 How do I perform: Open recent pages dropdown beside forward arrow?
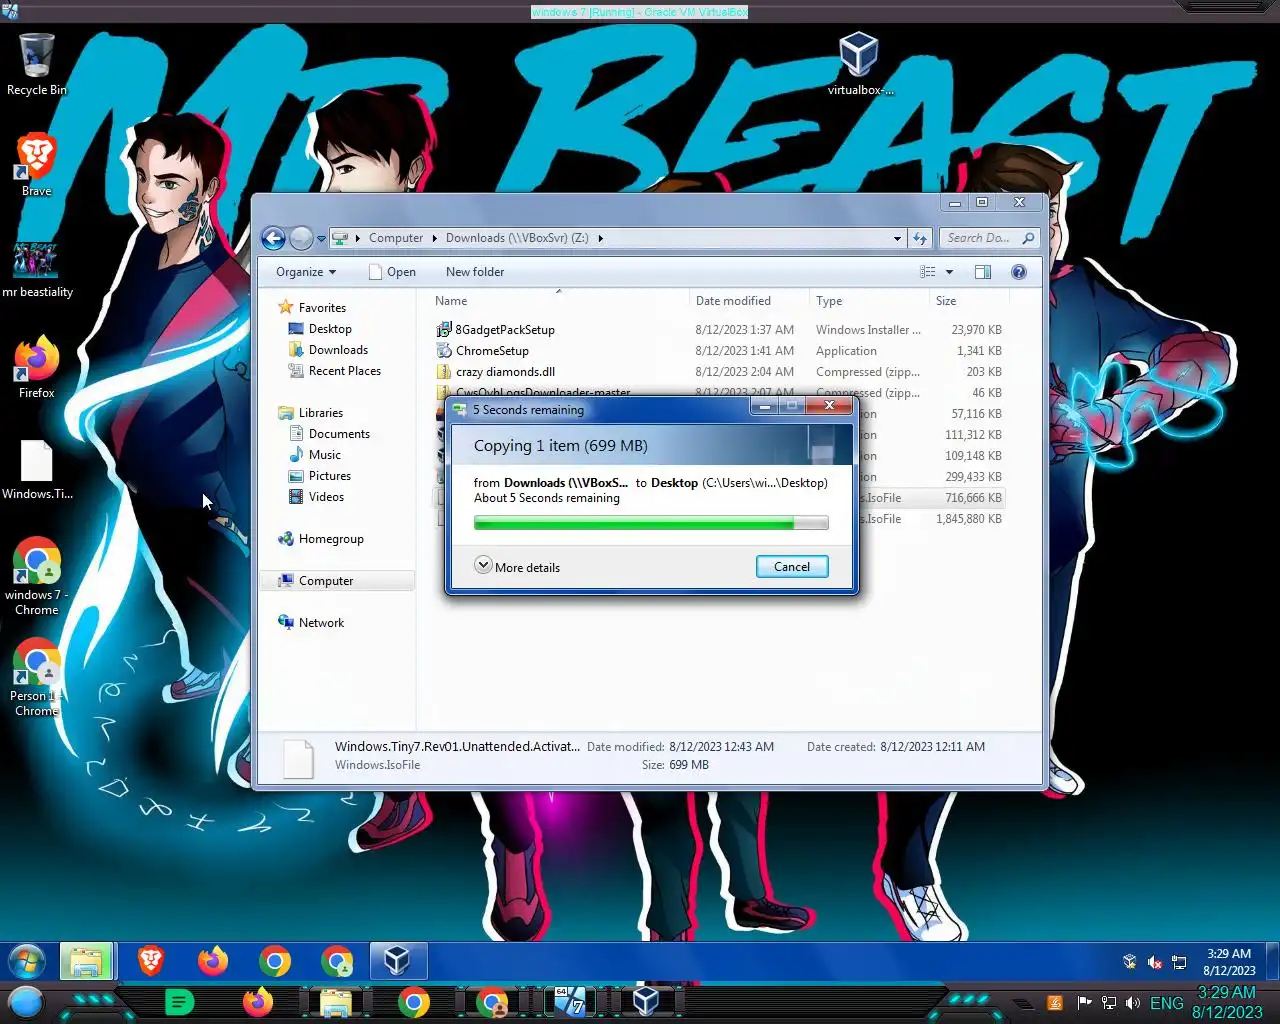point(321,239)
